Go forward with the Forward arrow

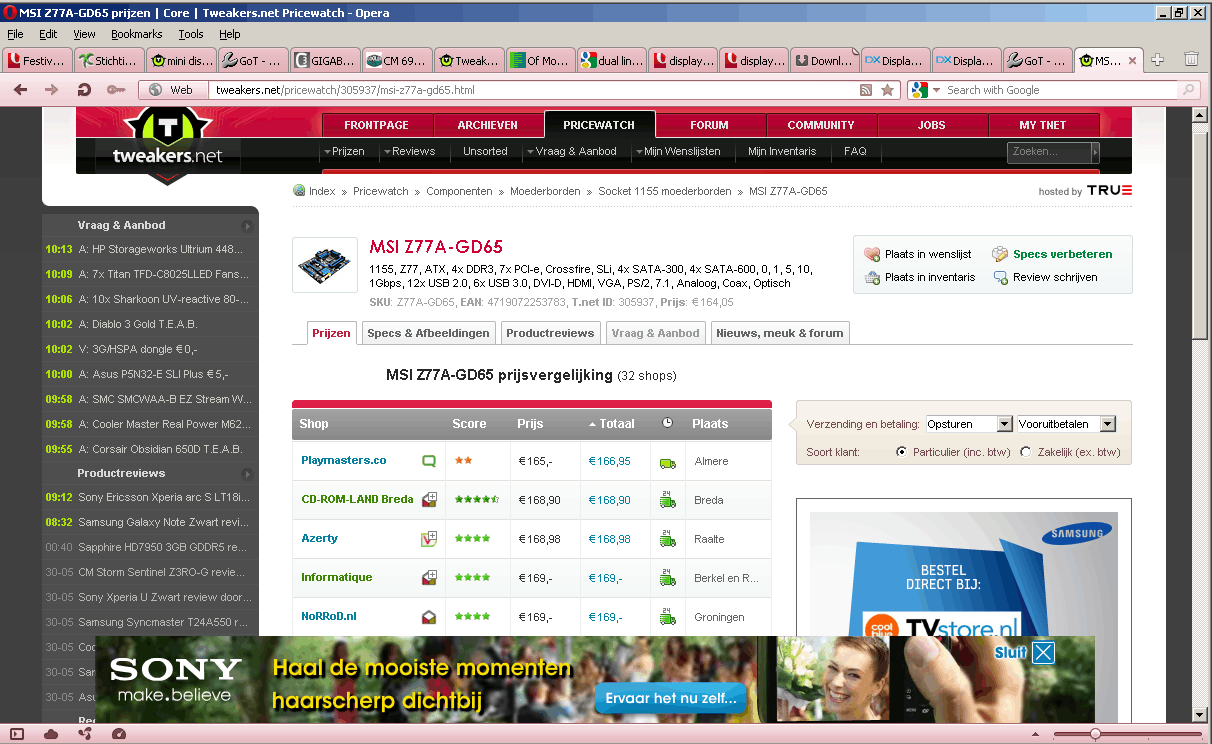pyautogui.click(x=52, y=90)
